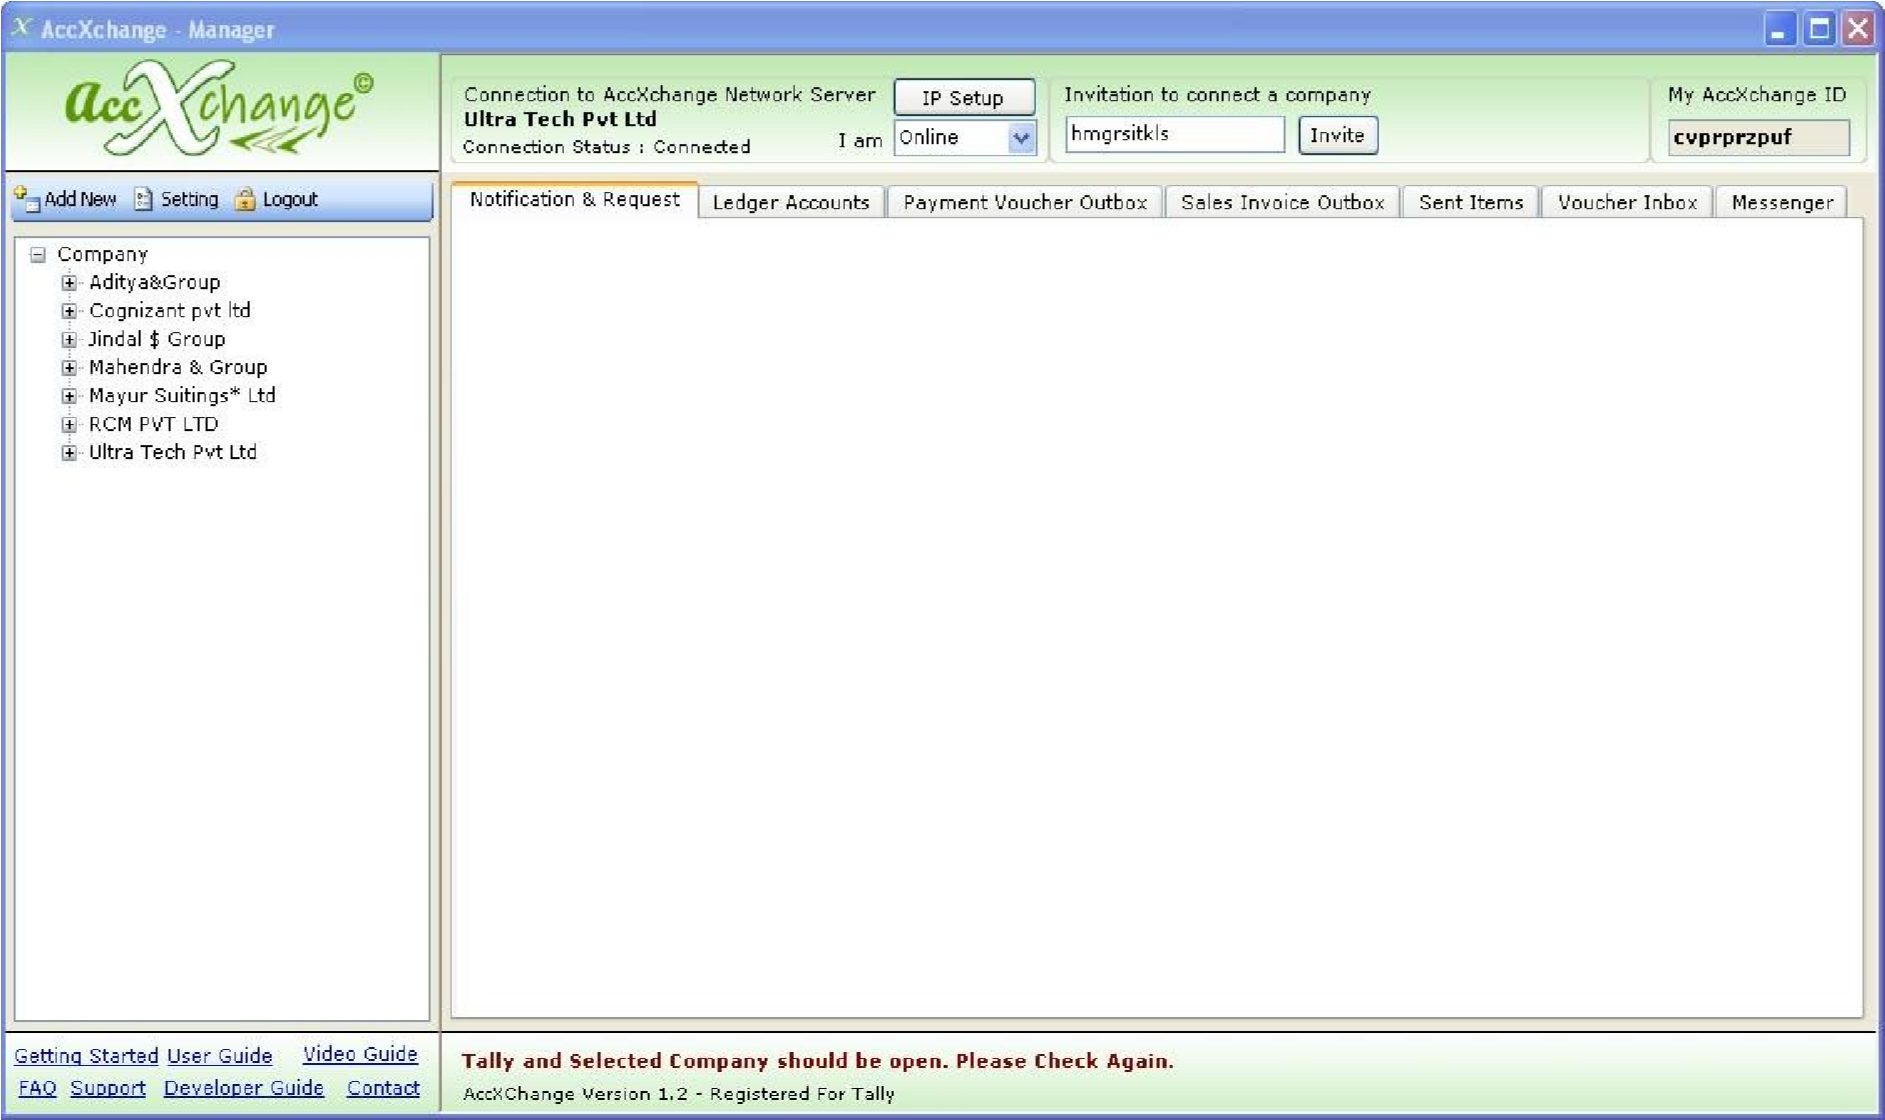Minimize the AccXchange Manager window

[x=1778, y=28]
